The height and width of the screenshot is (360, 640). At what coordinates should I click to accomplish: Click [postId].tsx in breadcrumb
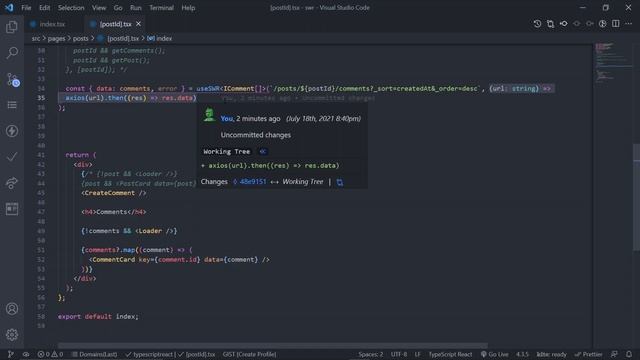tap(123, 38)
